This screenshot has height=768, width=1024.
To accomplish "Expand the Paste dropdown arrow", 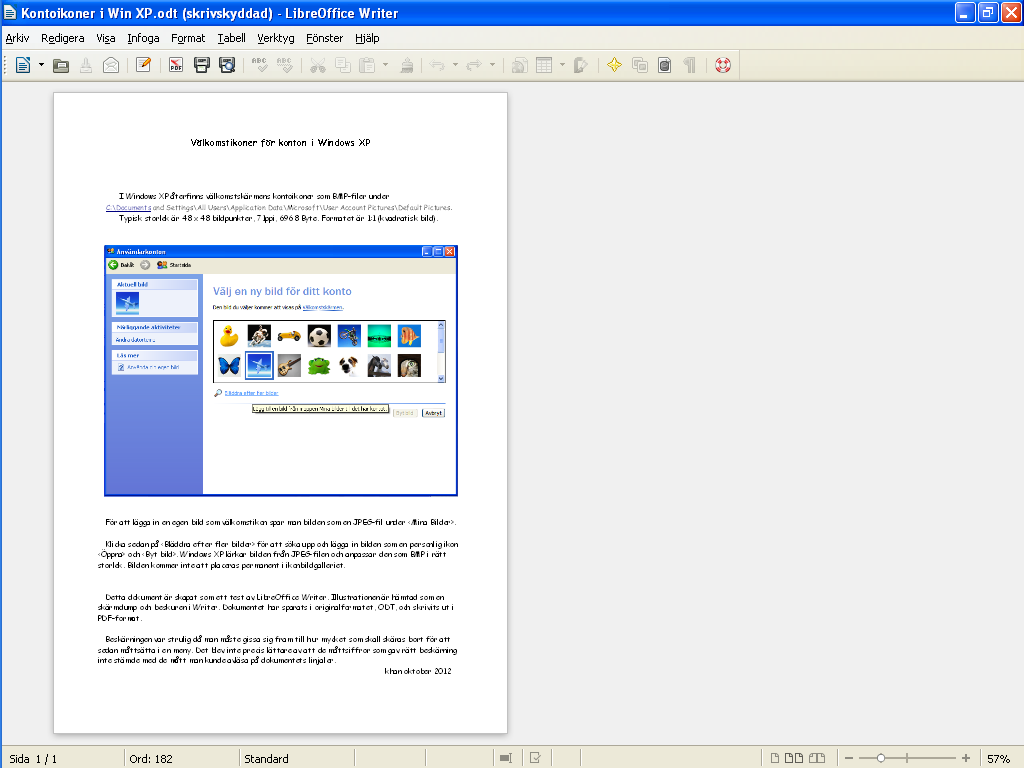I will pos(385,65).
